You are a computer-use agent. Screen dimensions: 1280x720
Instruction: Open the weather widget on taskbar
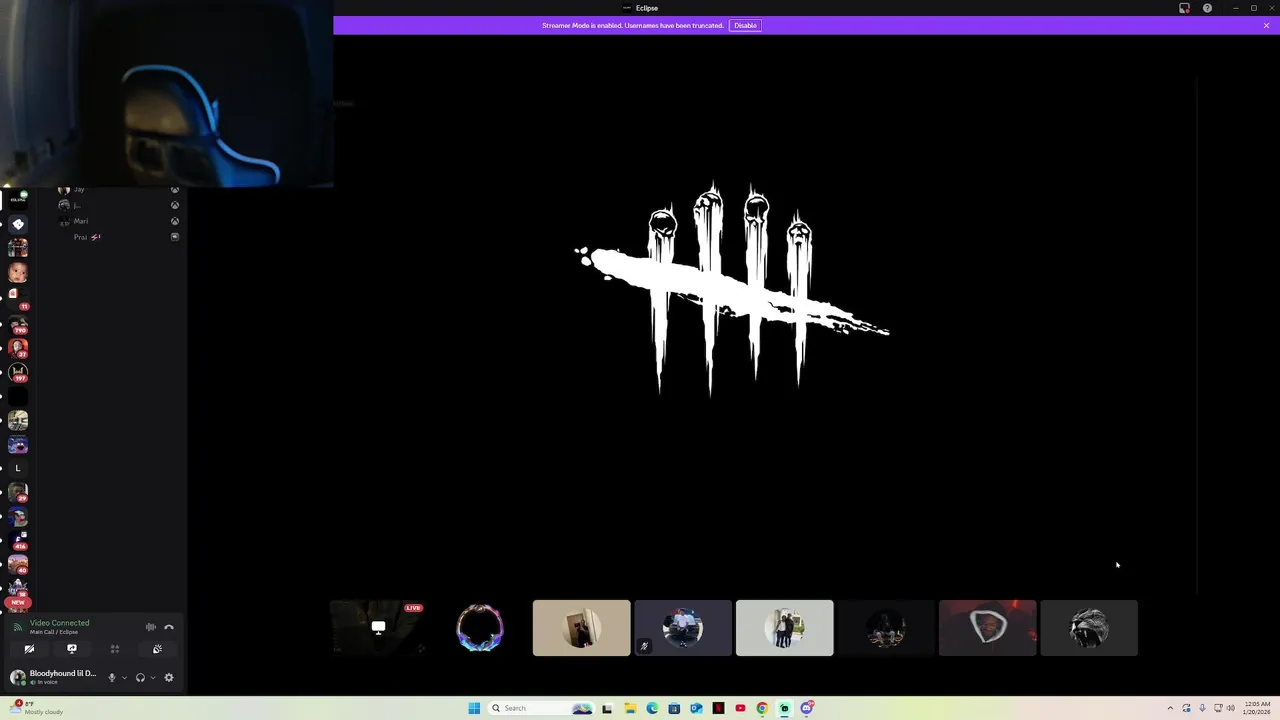click(37, 708)
